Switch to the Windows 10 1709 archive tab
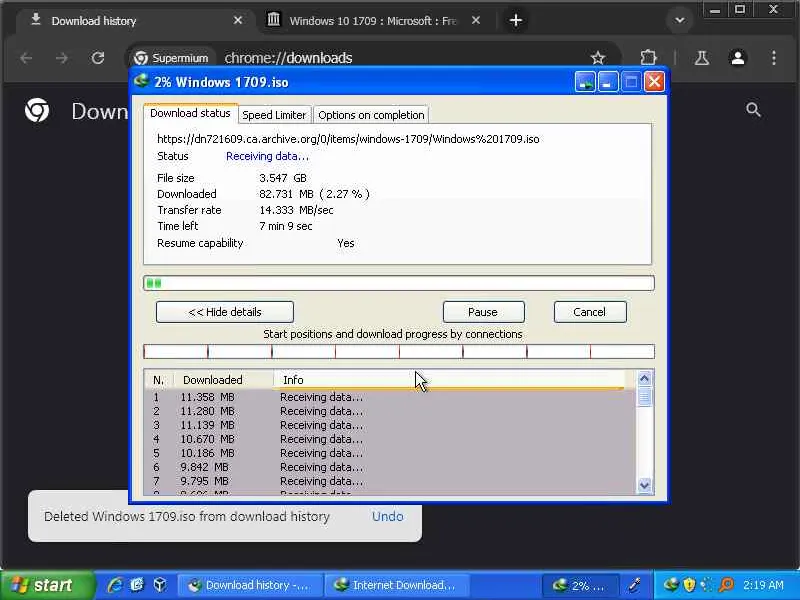Image resolution: width=800 pixels, height=600 pixels. pos(372,21)
